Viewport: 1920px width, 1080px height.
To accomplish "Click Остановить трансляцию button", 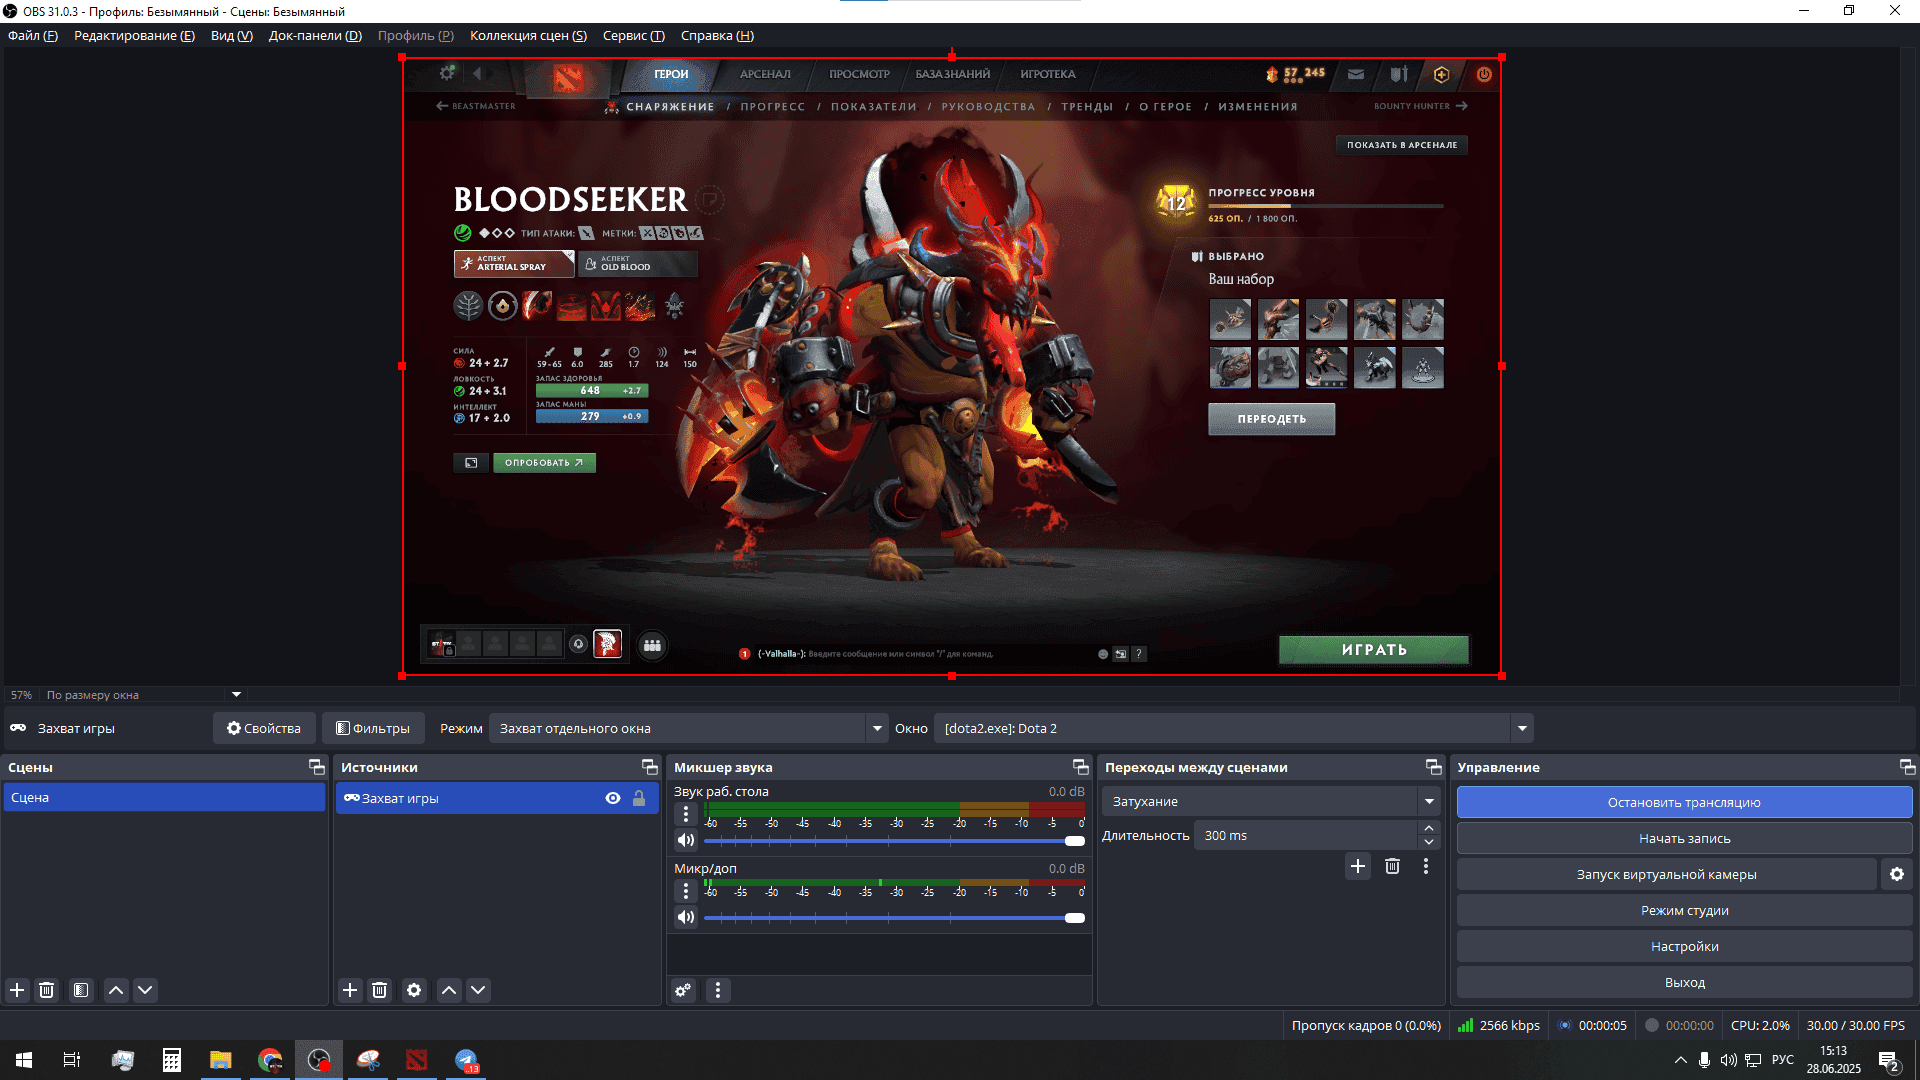I will [1684, 802].
